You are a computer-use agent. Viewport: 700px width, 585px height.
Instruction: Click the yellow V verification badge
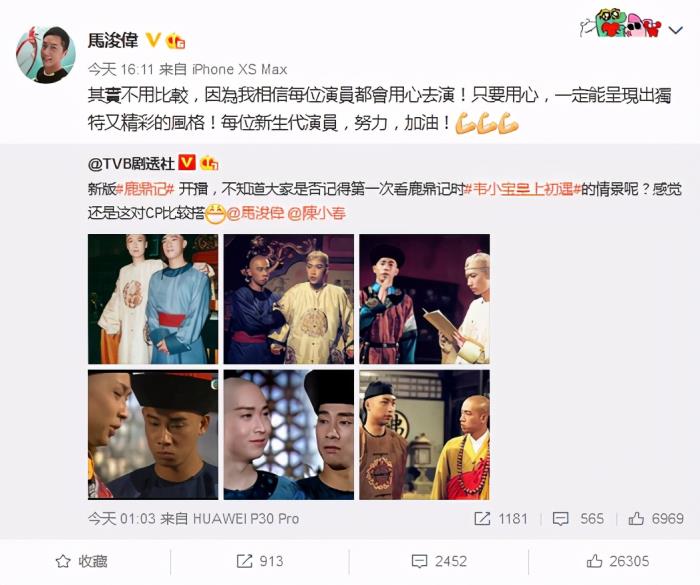click(x=153, y=40)
